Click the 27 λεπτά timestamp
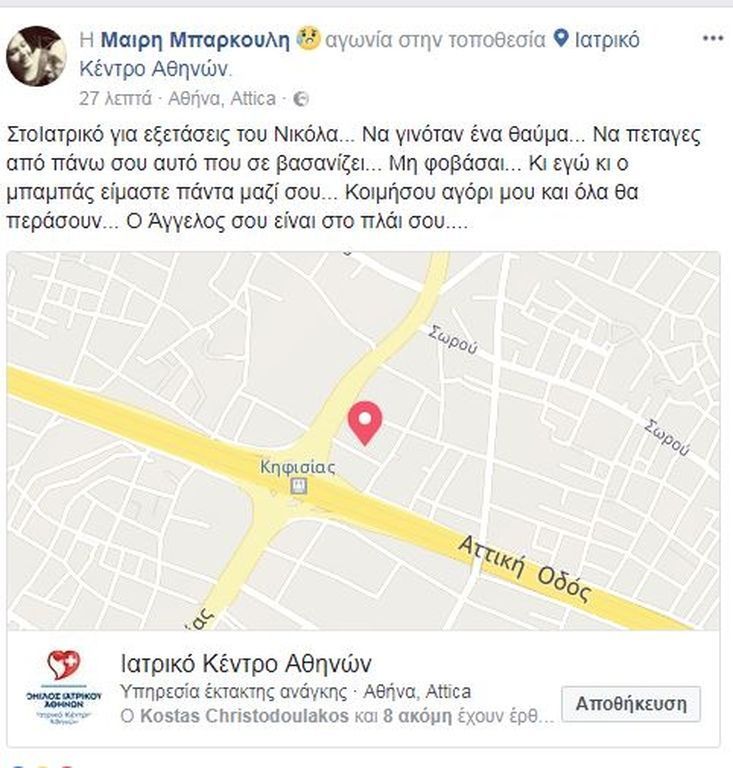 (x=116, y=99)
